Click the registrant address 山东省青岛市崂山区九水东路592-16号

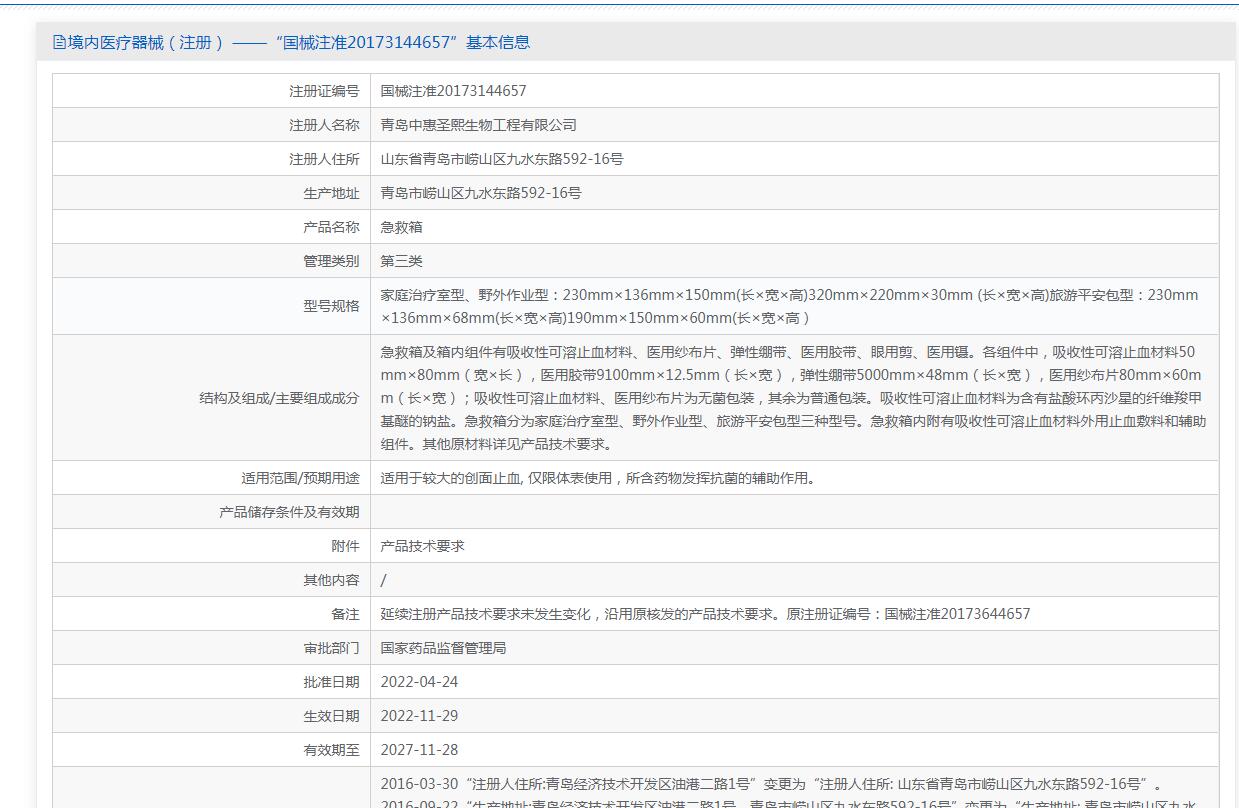pyautogui.click(x=501, y=159)
